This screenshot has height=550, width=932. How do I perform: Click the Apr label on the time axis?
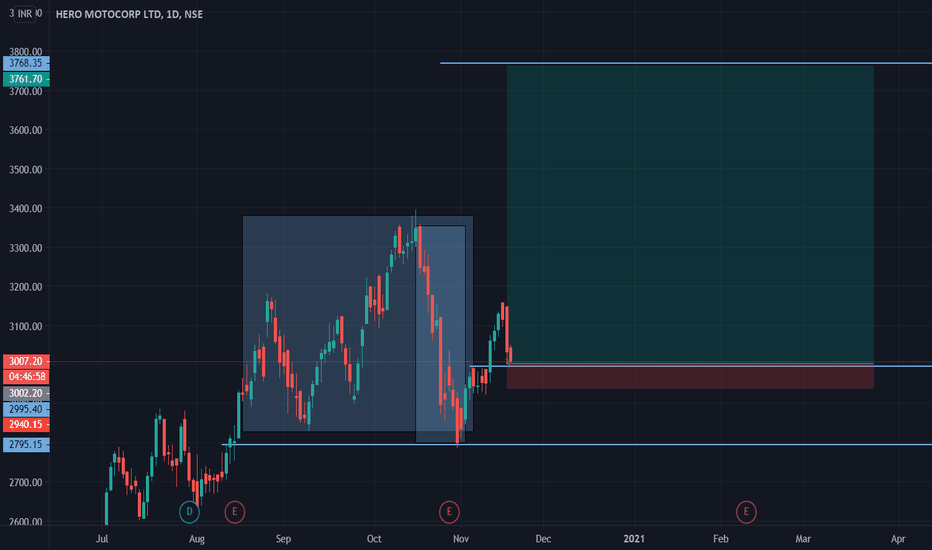point(898,539)
